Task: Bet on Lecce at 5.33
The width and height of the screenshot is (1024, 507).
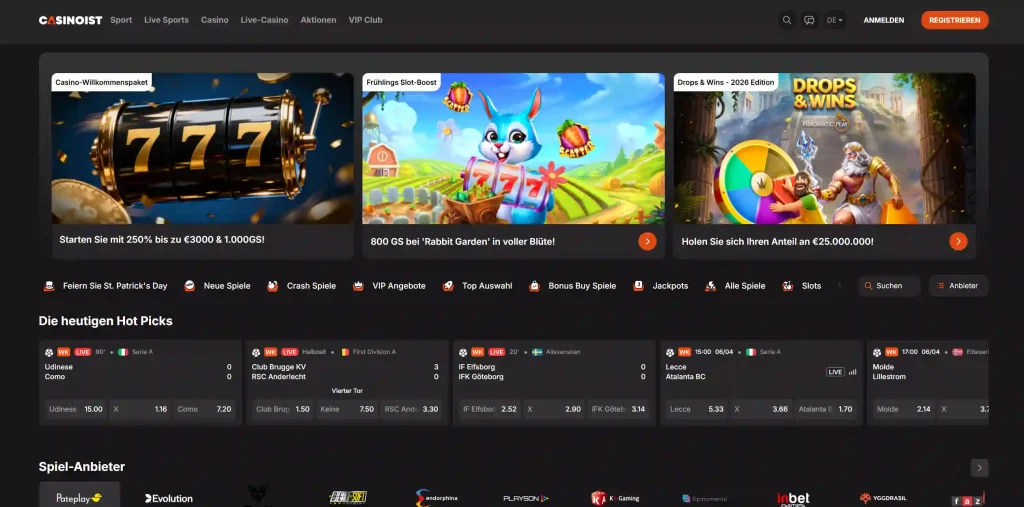Action: [697, 409]
